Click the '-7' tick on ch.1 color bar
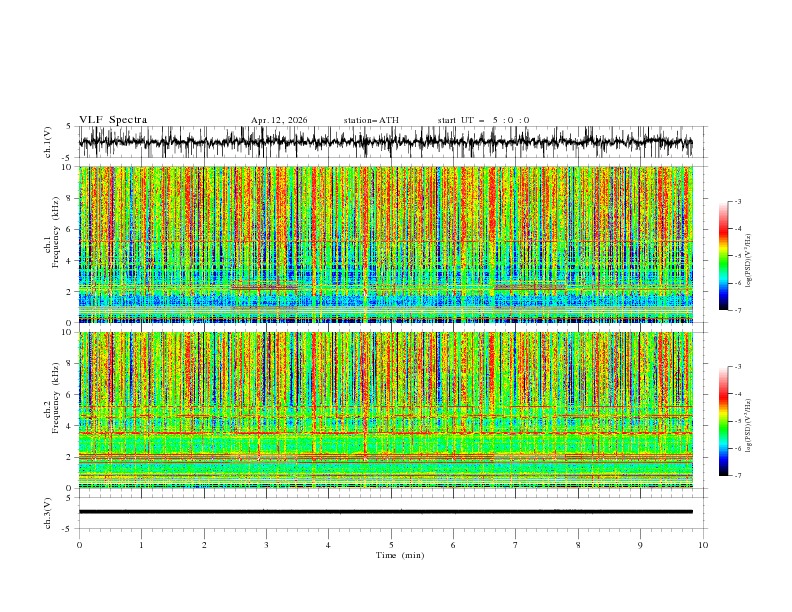Image resolution: width=792 pixels, height=612 pixels. coord(737,310)
